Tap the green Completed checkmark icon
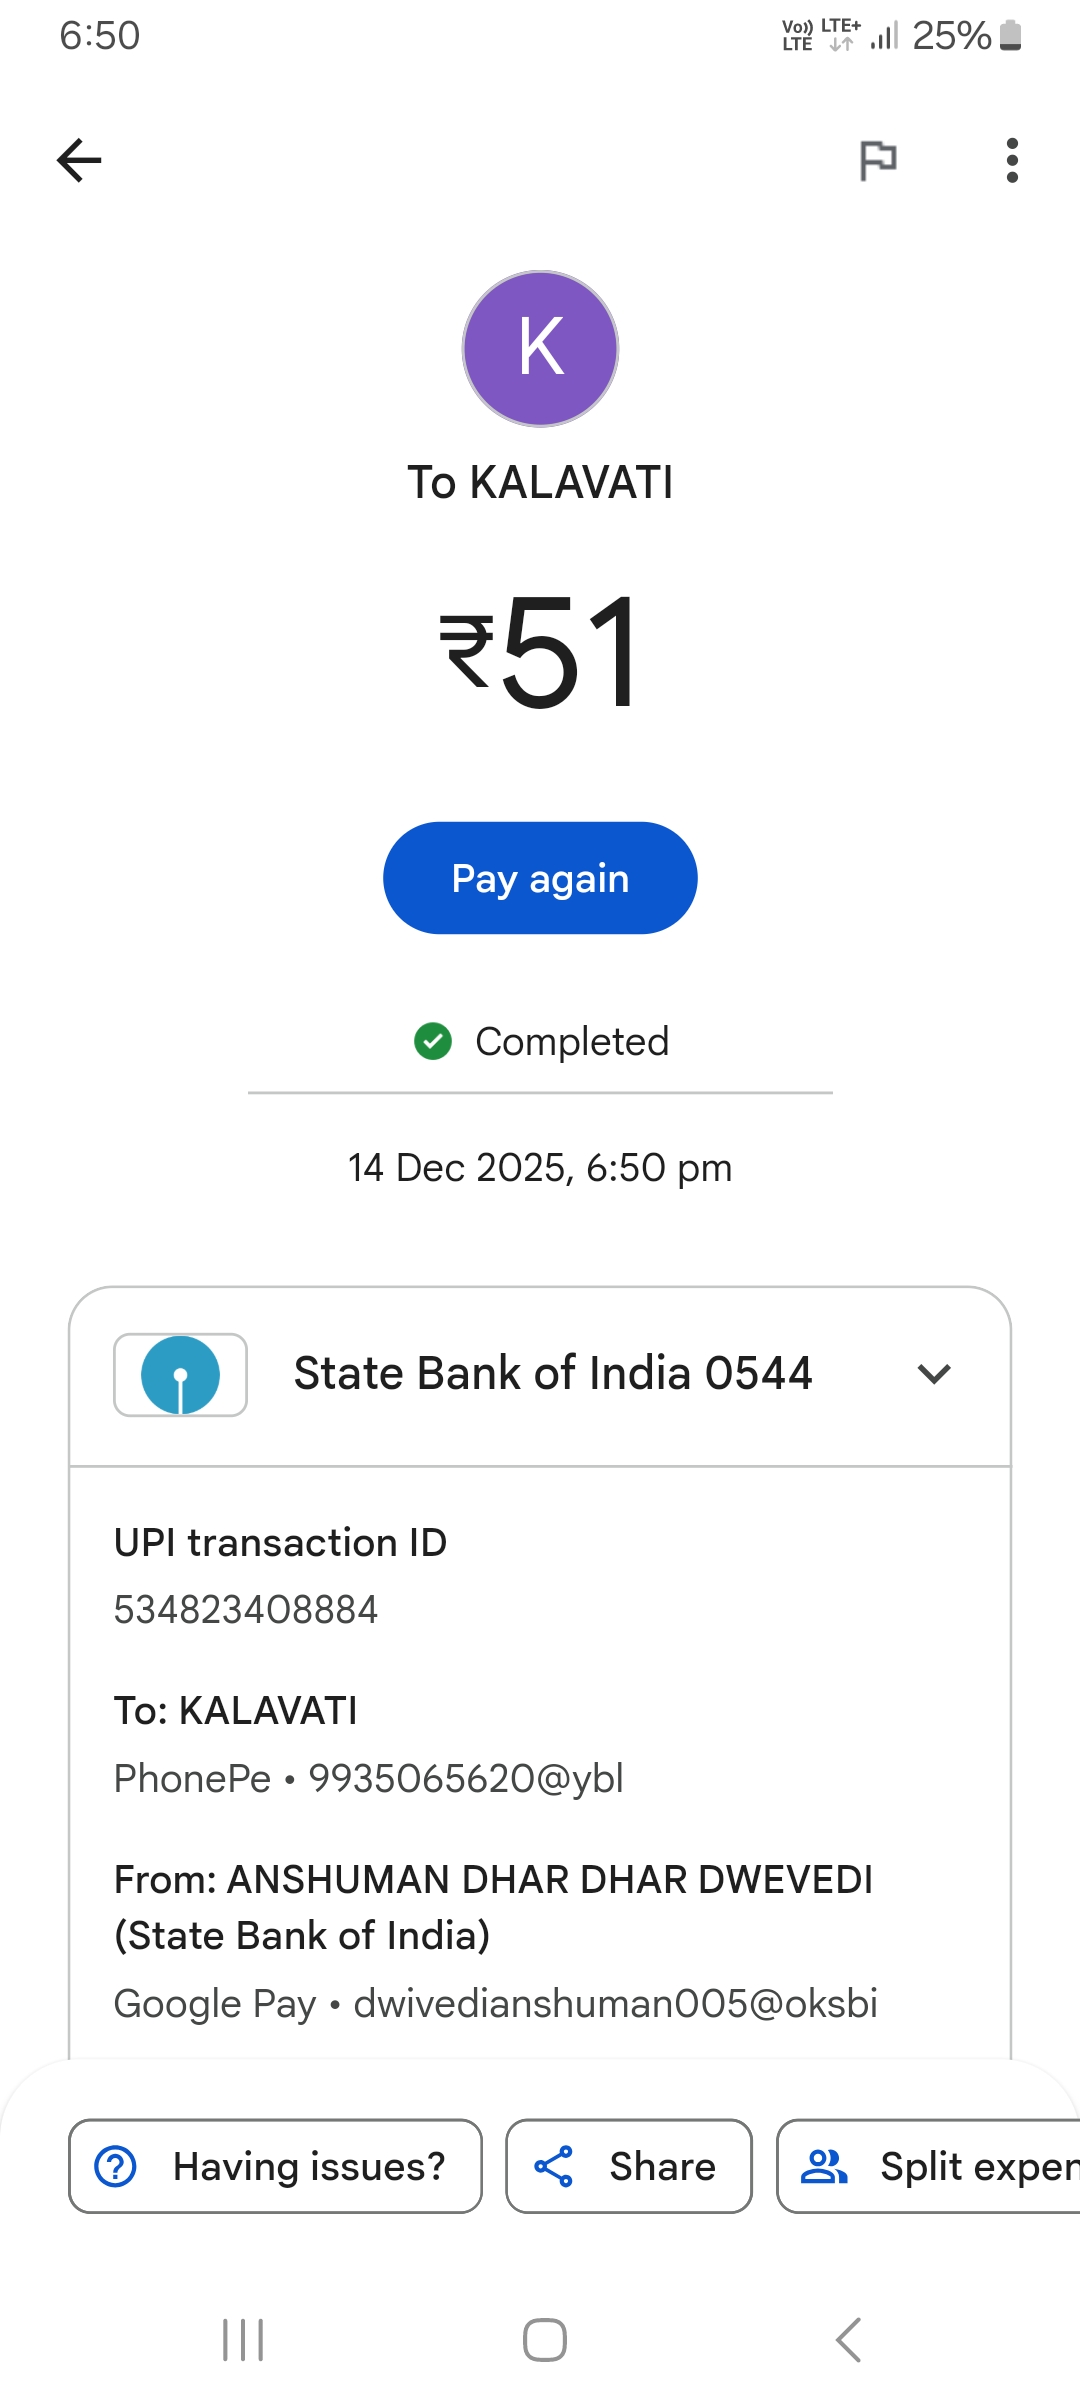Image resolution: width=1080 pixels, height=2408 pixels. pos(433,1041)
